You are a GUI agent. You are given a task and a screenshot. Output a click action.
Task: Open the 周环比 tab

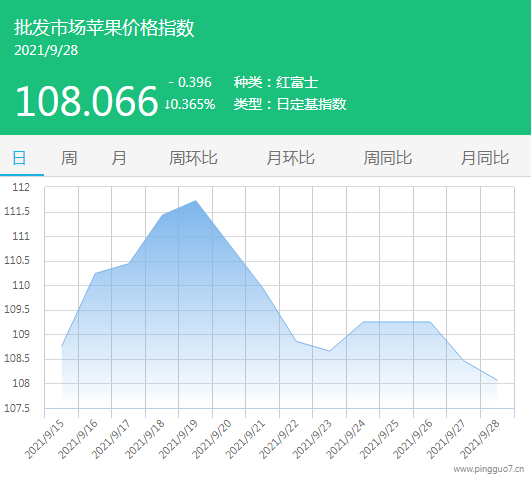(193, 158)
